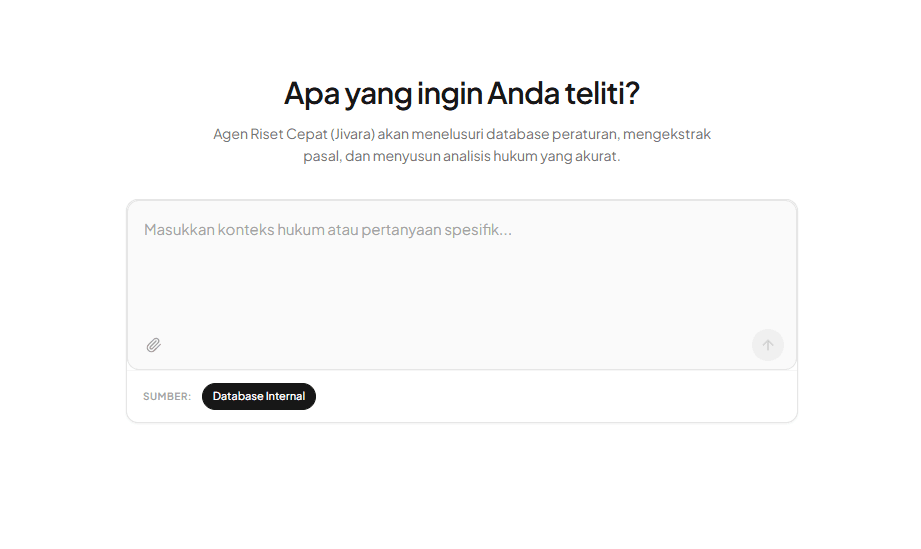Toggle the Database Internal source chip

tap(258, 396)
